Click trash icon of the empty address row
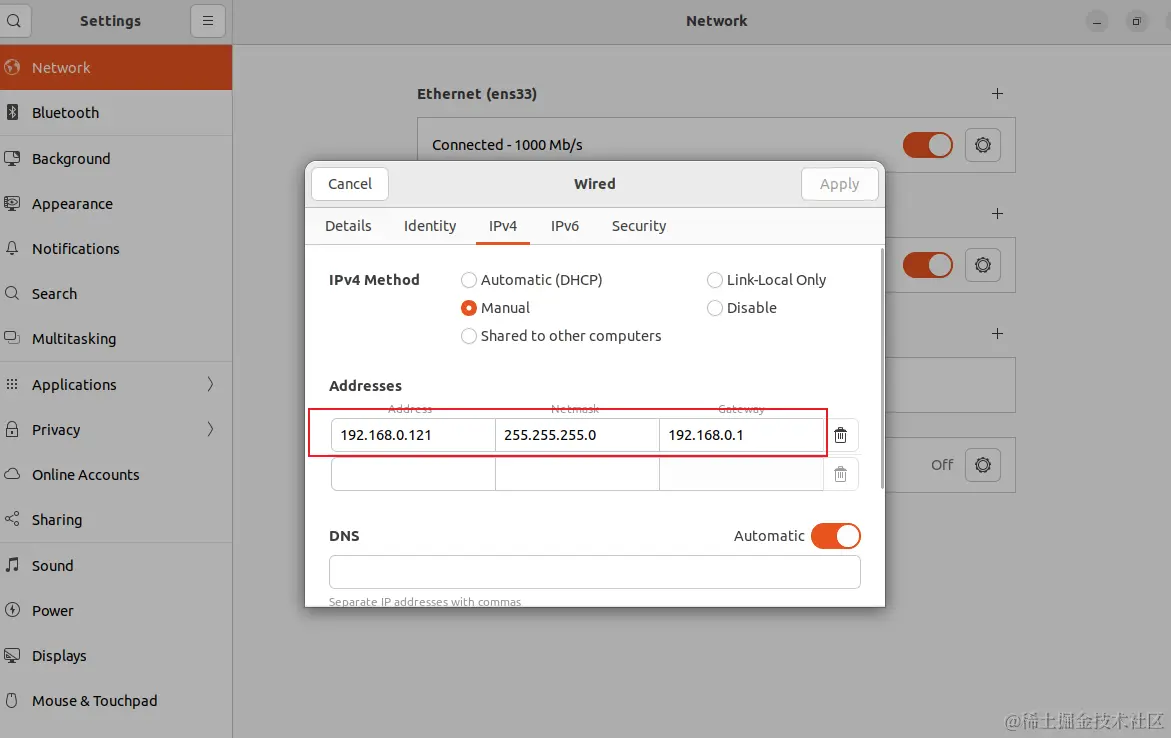Viewport: 1171px width, 738px height. (x=840, y=474)
